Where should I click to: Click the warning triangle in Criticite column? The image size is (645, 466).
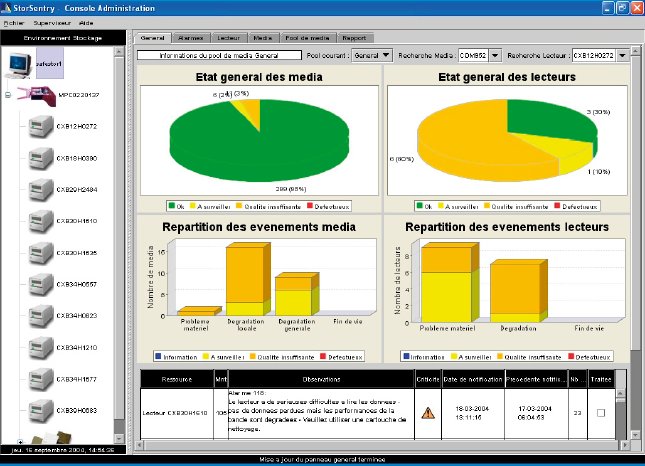pyautogui.click(x=428, y=413)
